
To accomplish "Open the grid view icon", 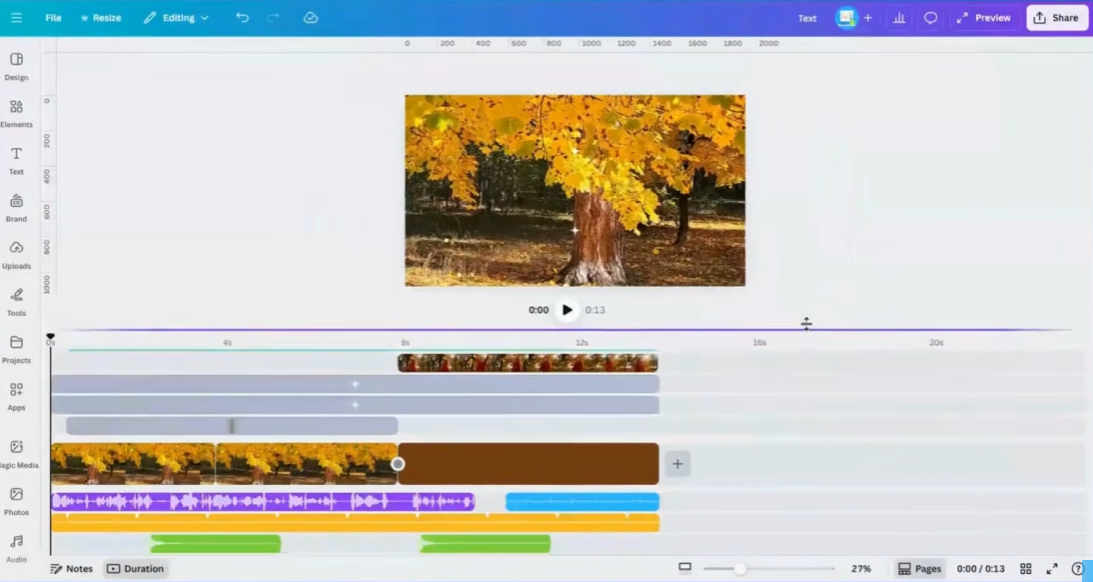I will click(1025, 569).
